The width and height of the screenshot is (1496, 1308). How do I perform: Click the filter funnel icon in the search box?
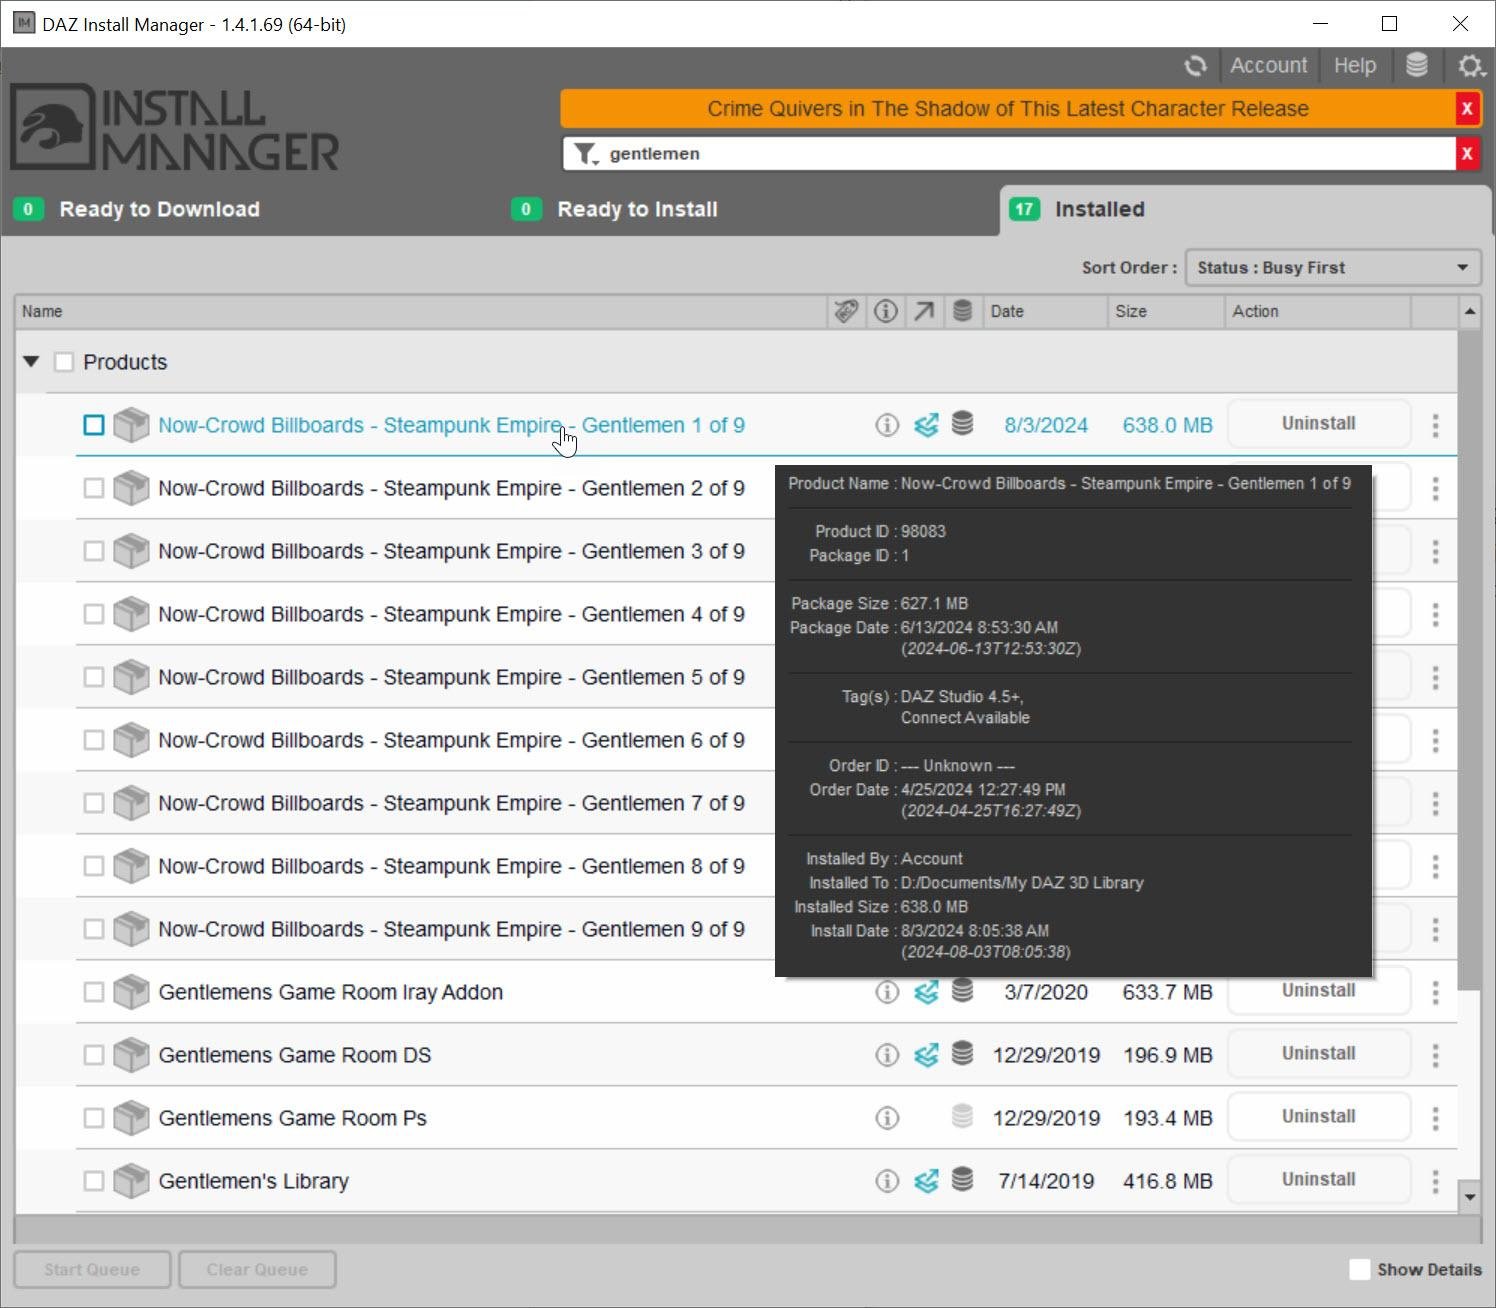click(585, 154)
